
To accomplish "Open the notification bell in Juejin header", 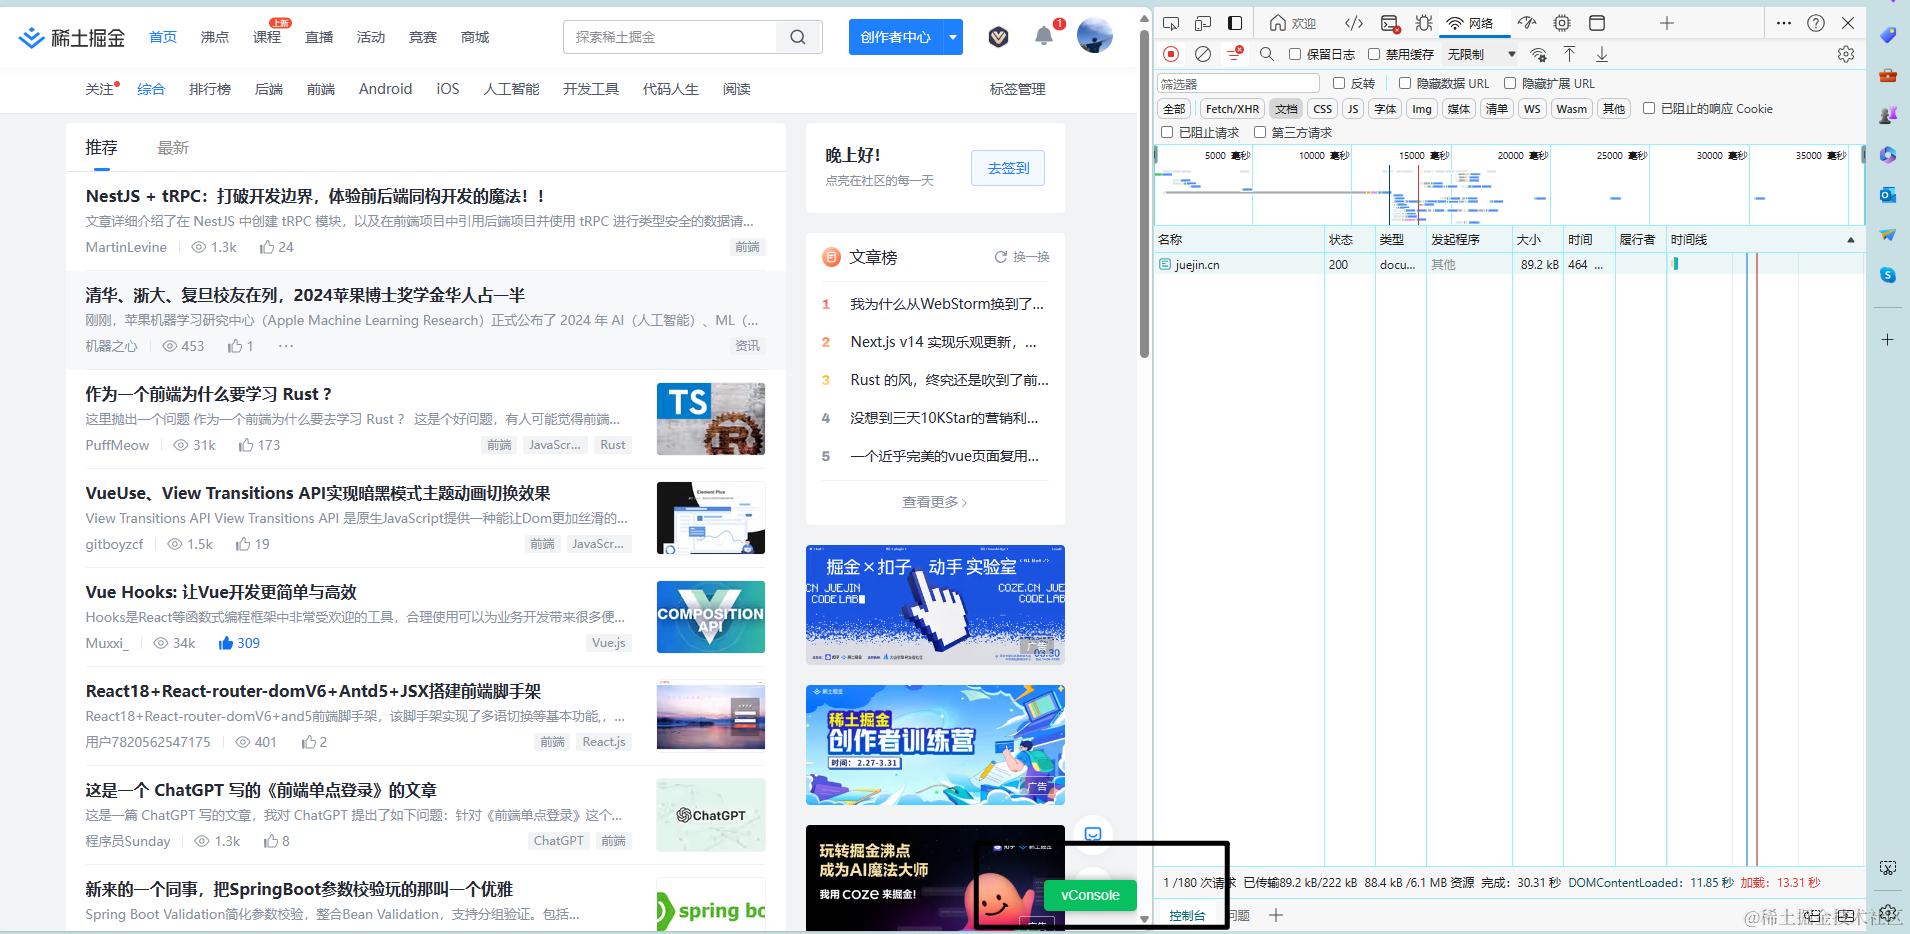I will (x=1044, y=36).
